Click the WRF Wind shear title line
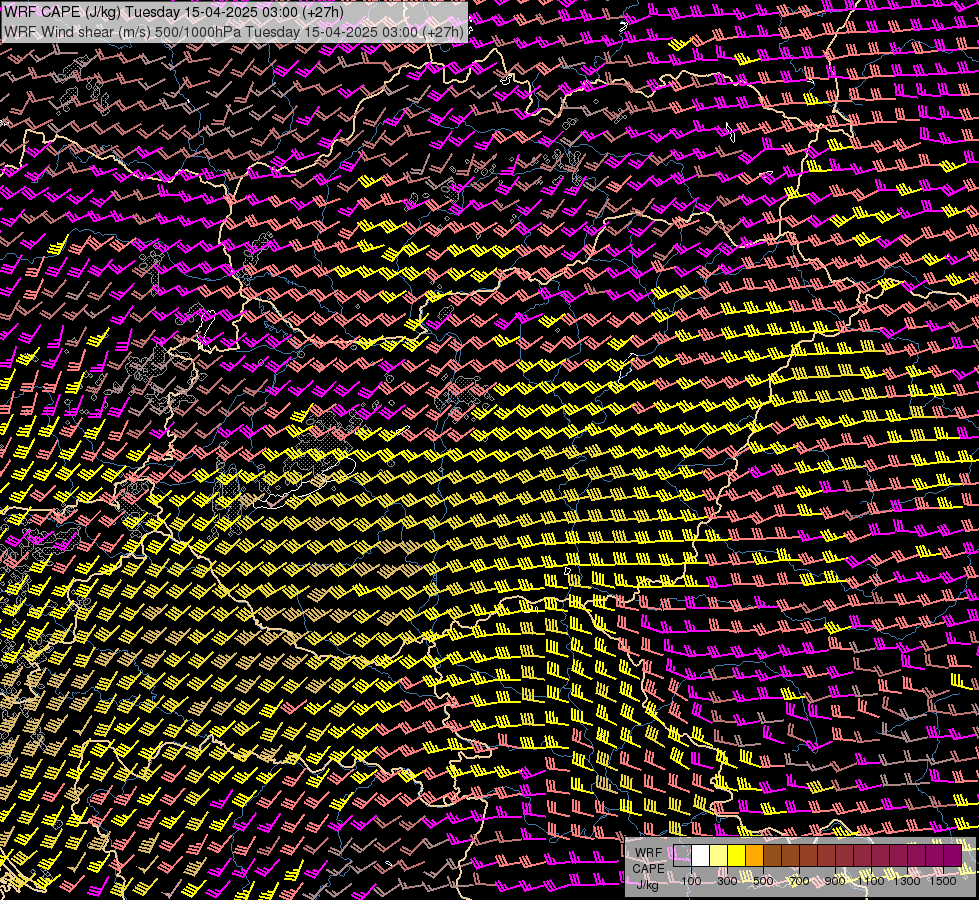Screen dimensions: 979x900 tap(234, 32)
